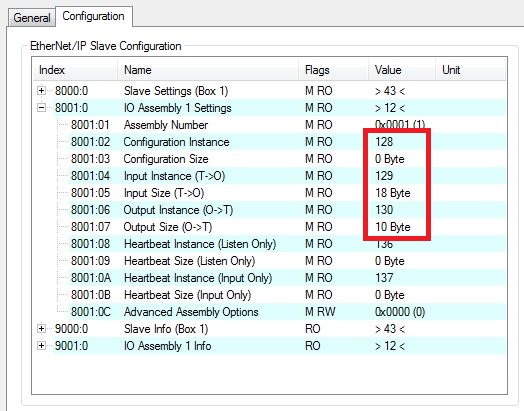Click the Advanced Assembly Options name
Image resolution: width=524 pixels, height=411 pixels.
point(191,312)
